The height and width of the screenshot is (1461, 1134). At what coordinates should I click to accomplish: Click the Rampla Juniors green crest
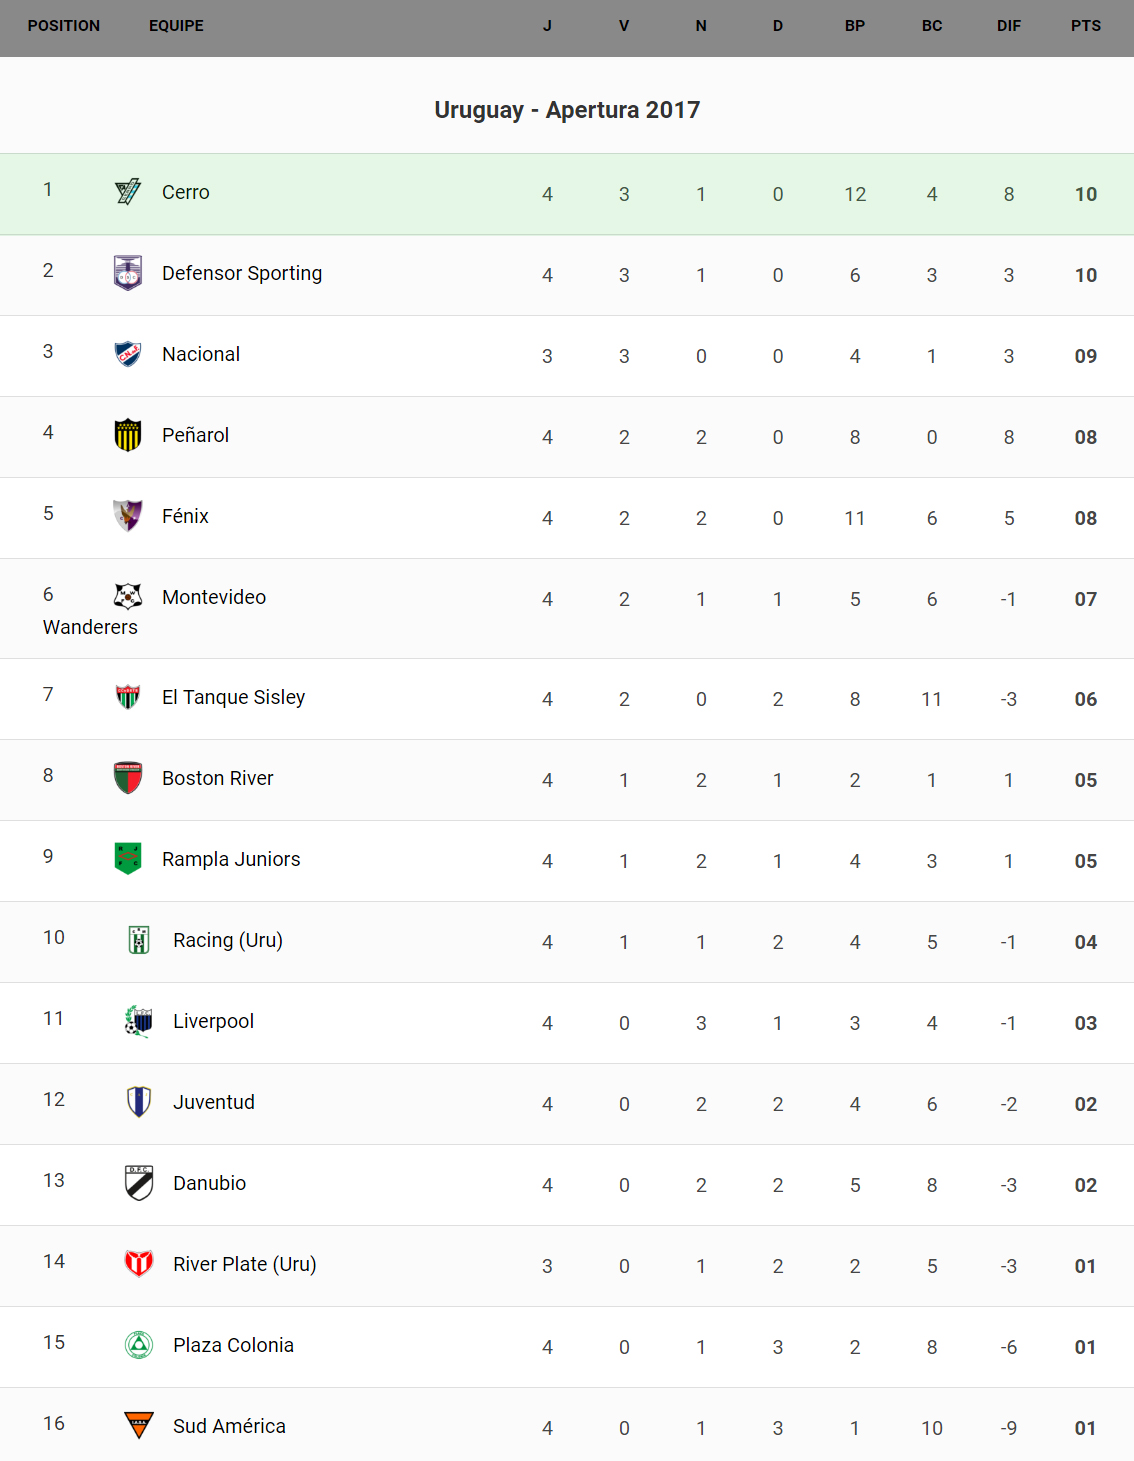pos(128,858)
